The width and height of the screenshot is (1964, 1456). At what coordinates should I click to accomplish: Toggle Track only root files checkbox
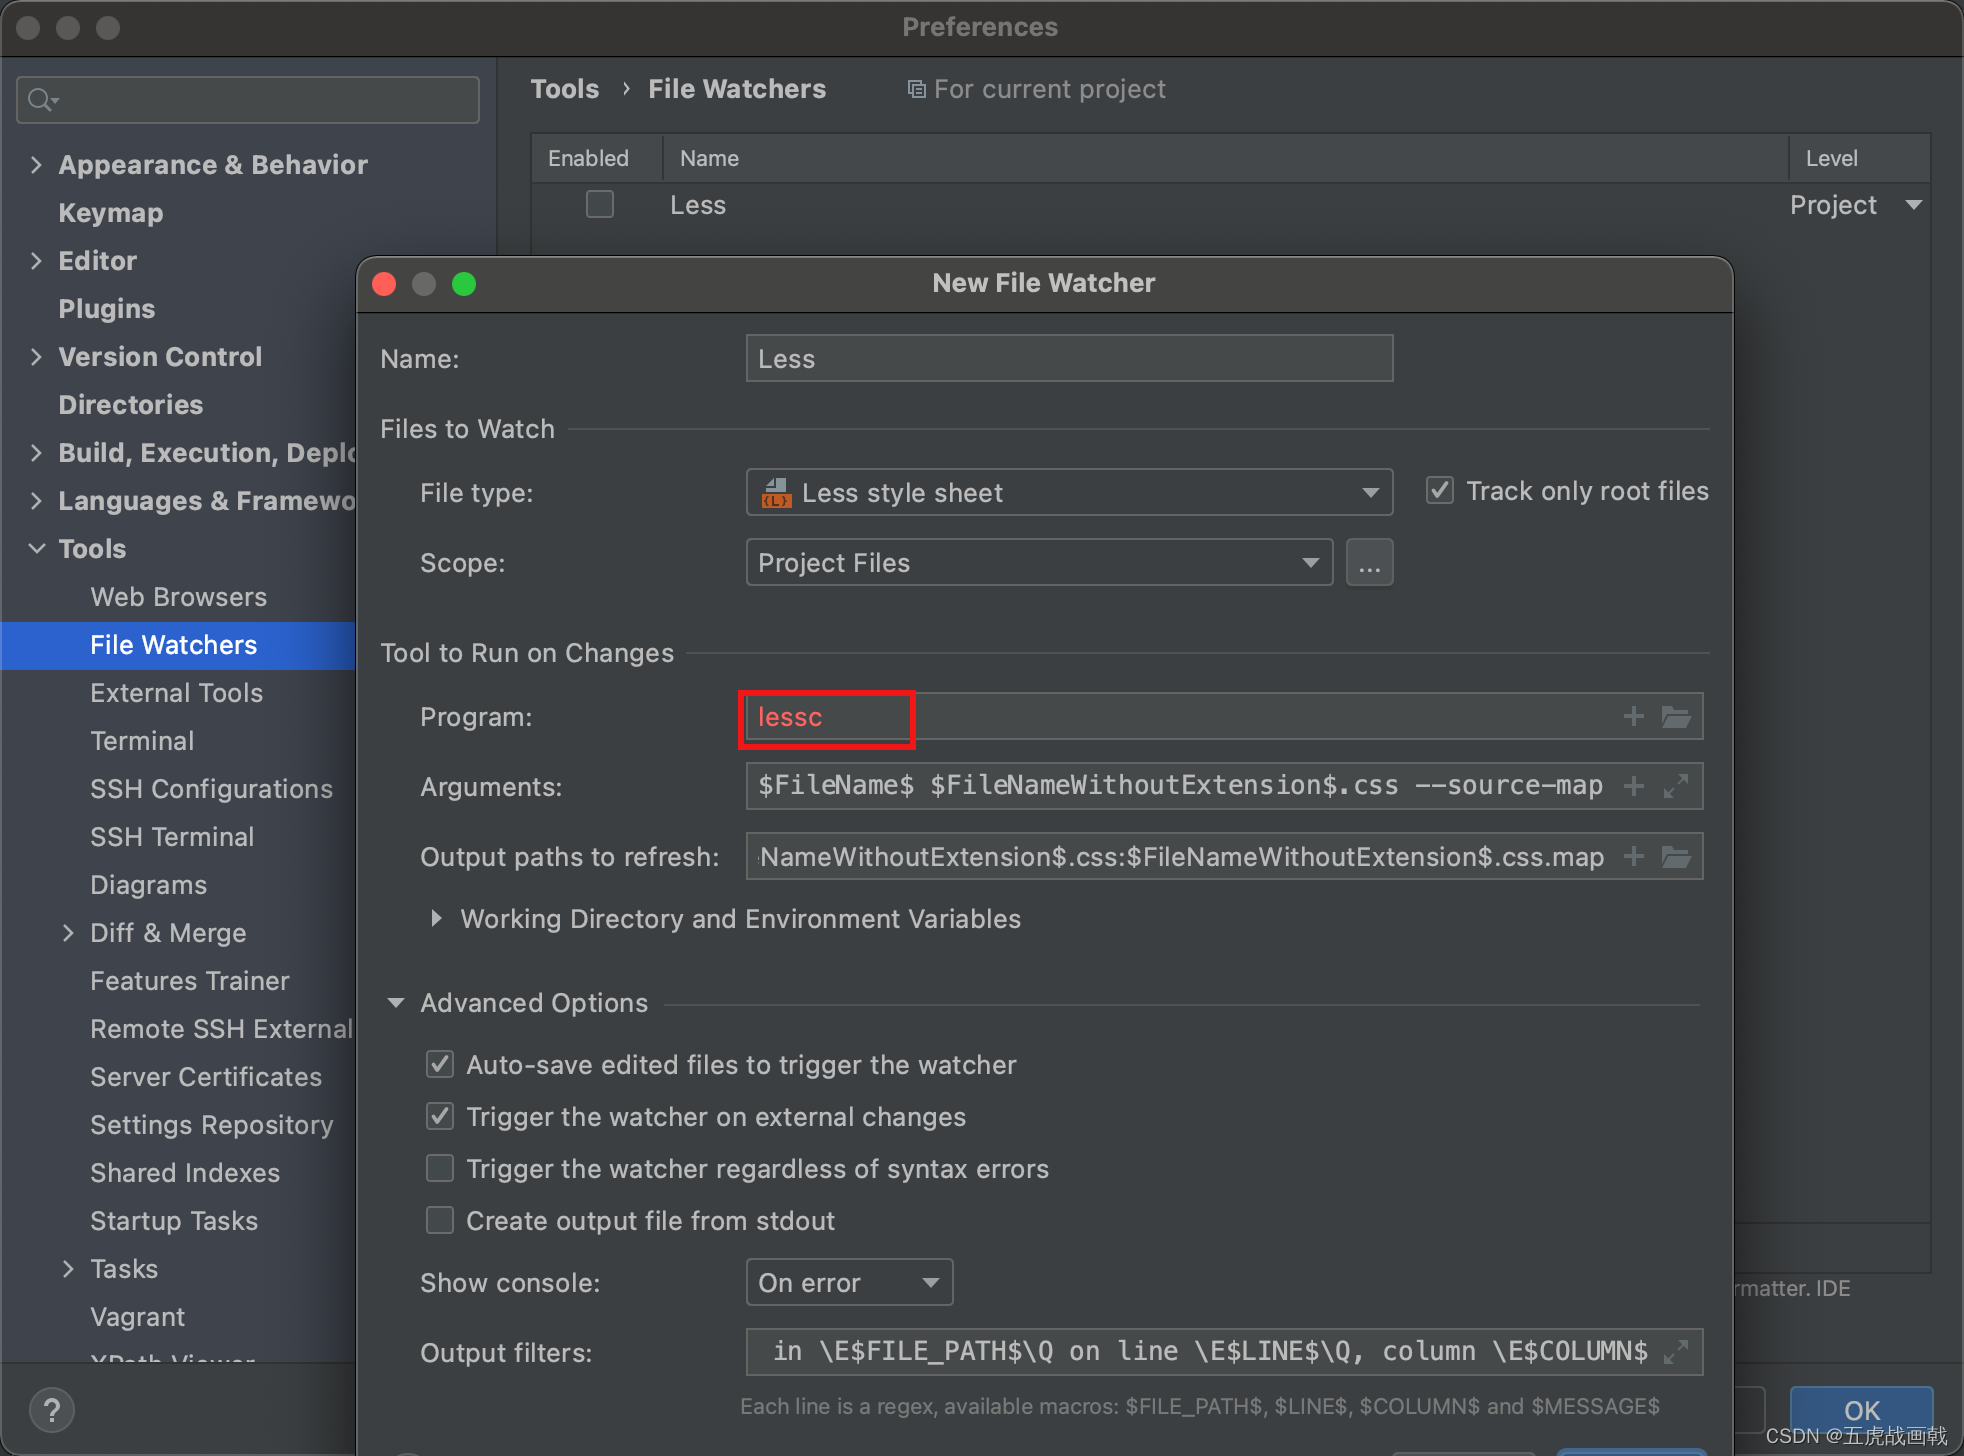point(1440,491)
